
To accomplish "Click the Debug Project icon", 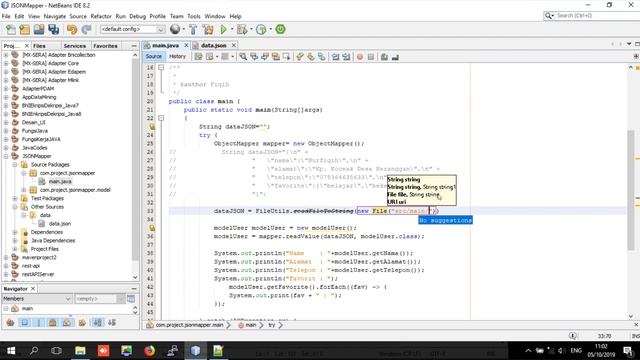I will pyautogui.click(x=242, y=29).
